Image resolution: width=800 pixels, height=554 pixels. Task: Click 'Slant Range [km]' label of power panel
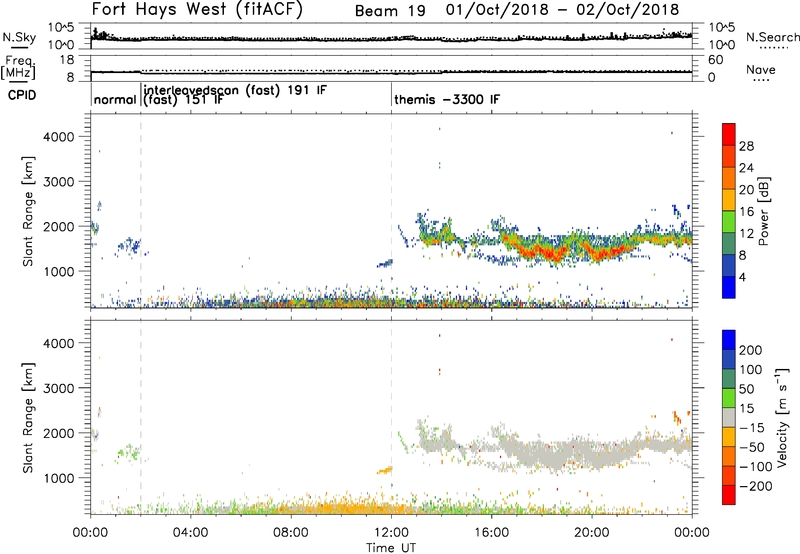tap(28, 211)
